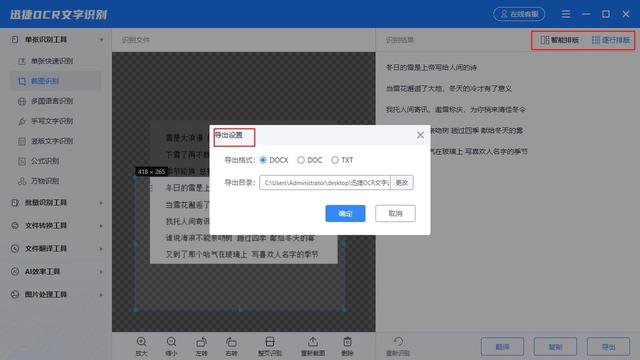Click the first recognized line starting 冬日的雪
Screen dimensions: 640x360
click(431, 67)
